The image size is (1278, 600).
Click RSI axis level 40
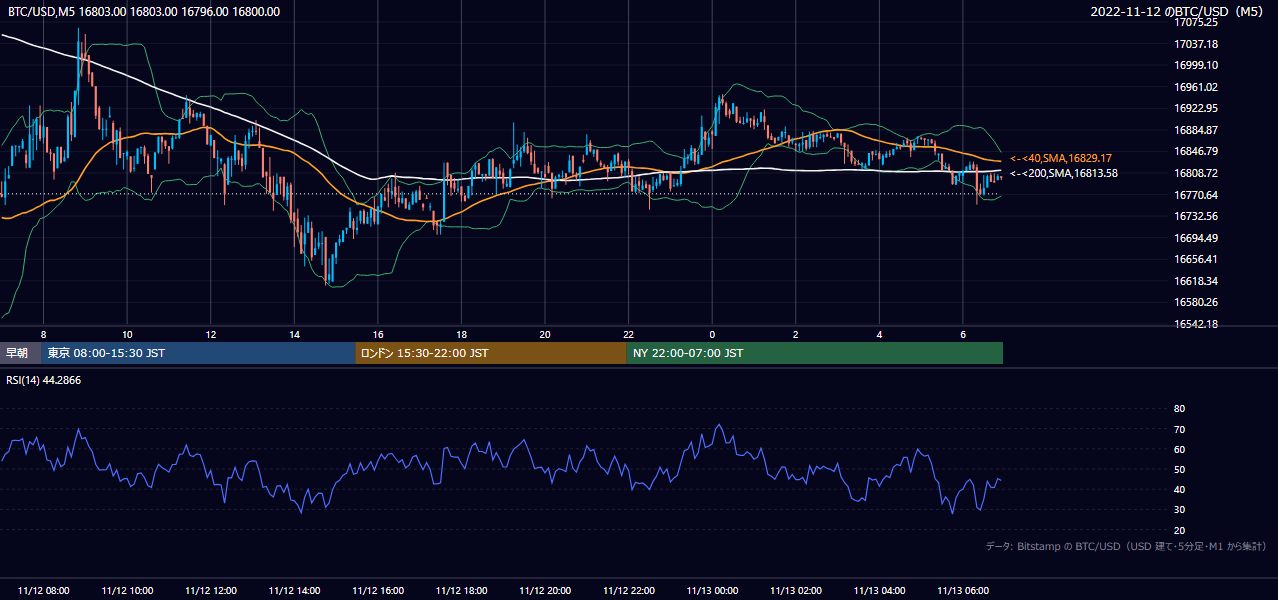point(1179,489)
